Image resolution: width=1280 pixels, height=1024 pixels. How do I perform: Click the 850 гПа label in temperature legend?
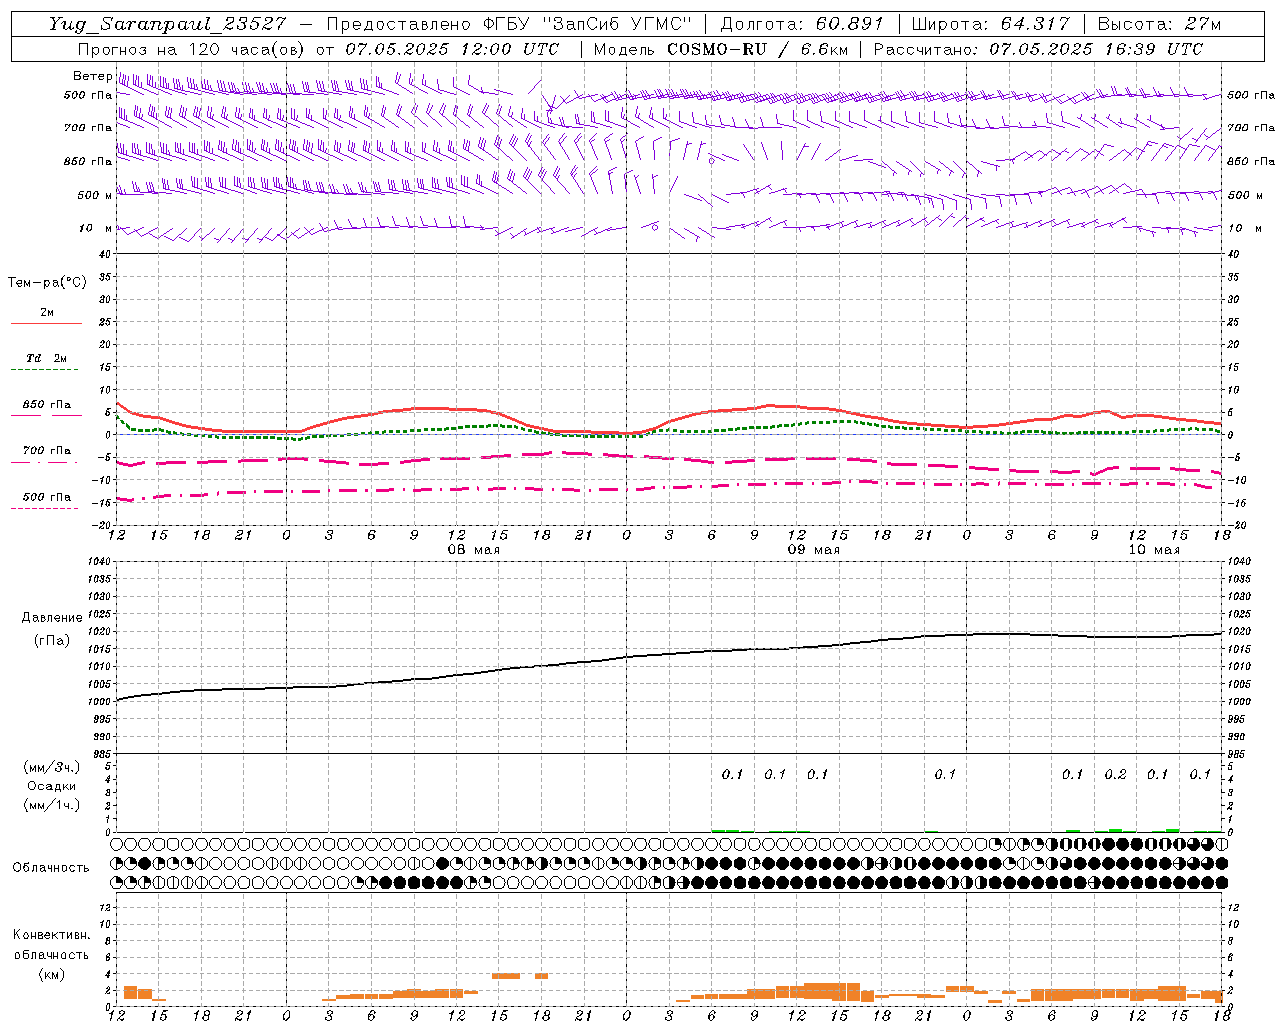[x=47, y=405]
